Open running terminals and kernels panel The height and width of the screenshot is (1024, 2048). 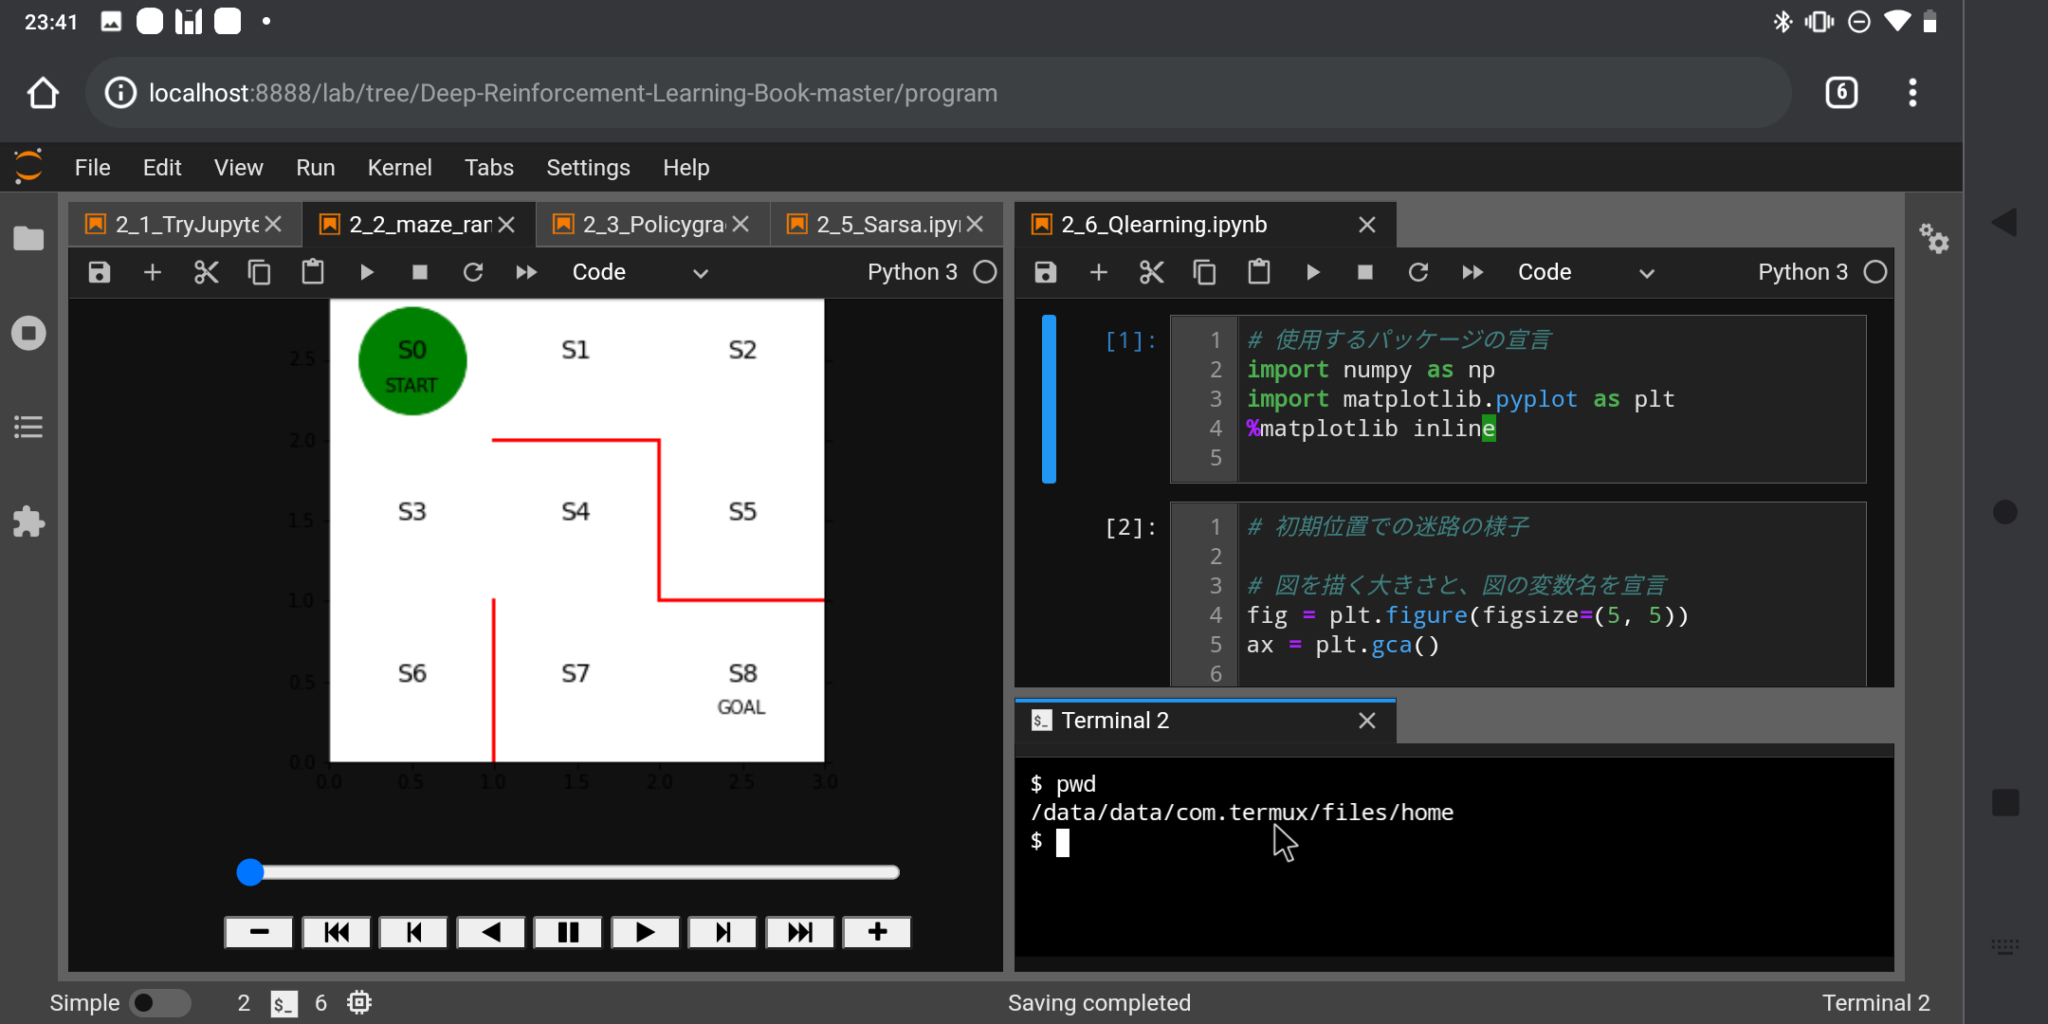tap(29, 333)
